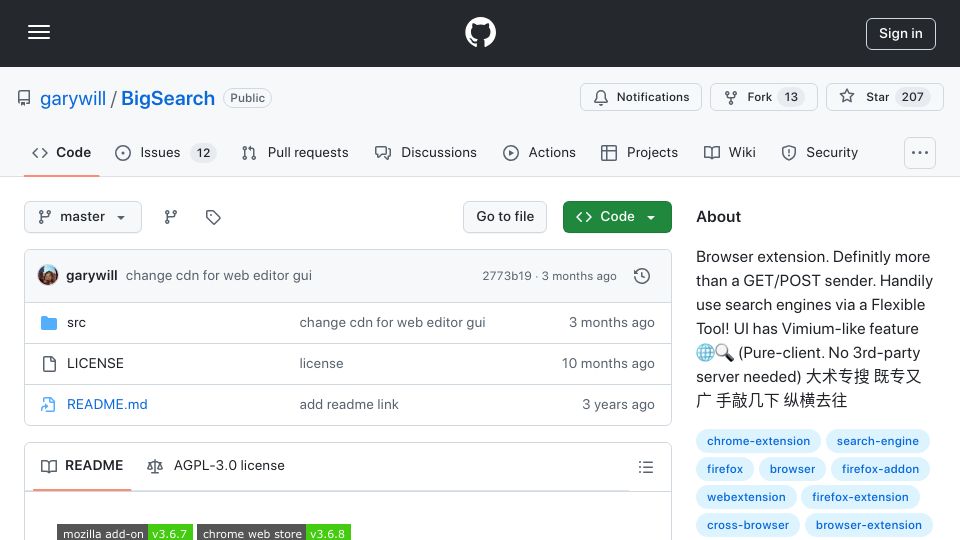Image resolution: width=960 pixels, height=540 pixels.
Task: Select the webextension topic tag
Action: [746, 498]
